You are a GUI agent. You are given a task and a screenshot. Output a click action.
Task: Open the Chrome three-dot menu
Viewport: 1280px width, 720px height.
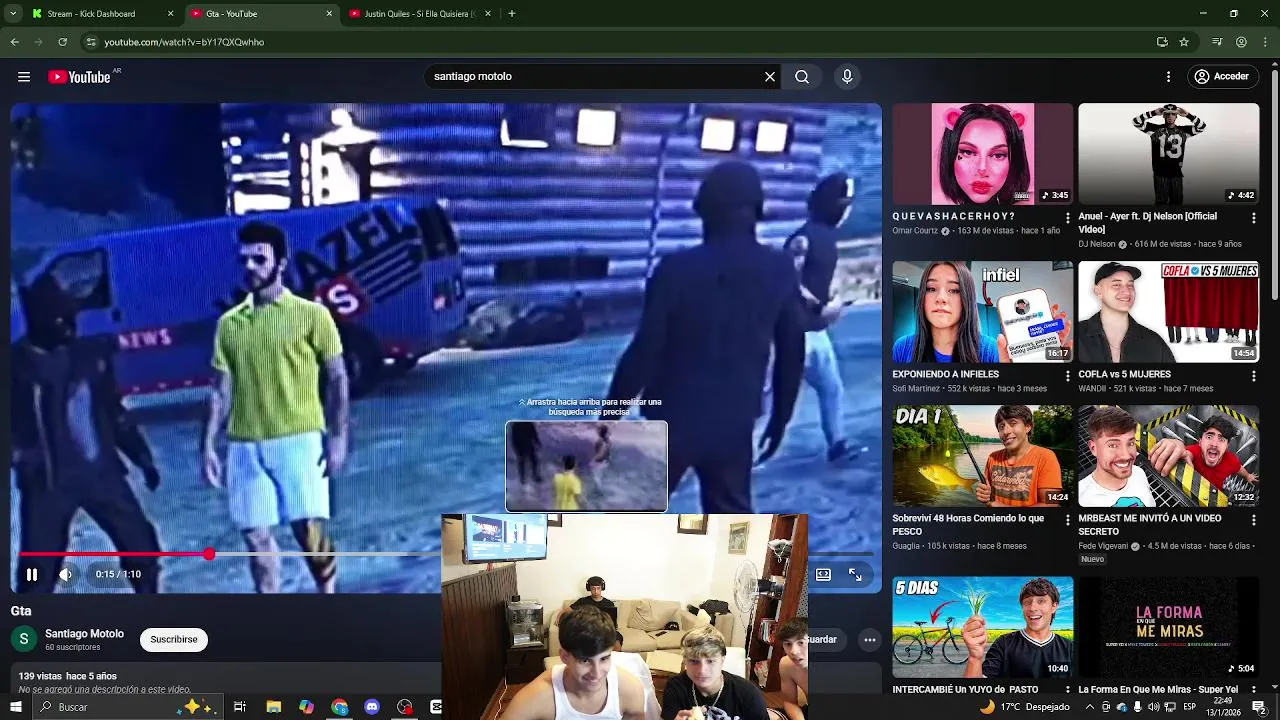coord(1266,42)
